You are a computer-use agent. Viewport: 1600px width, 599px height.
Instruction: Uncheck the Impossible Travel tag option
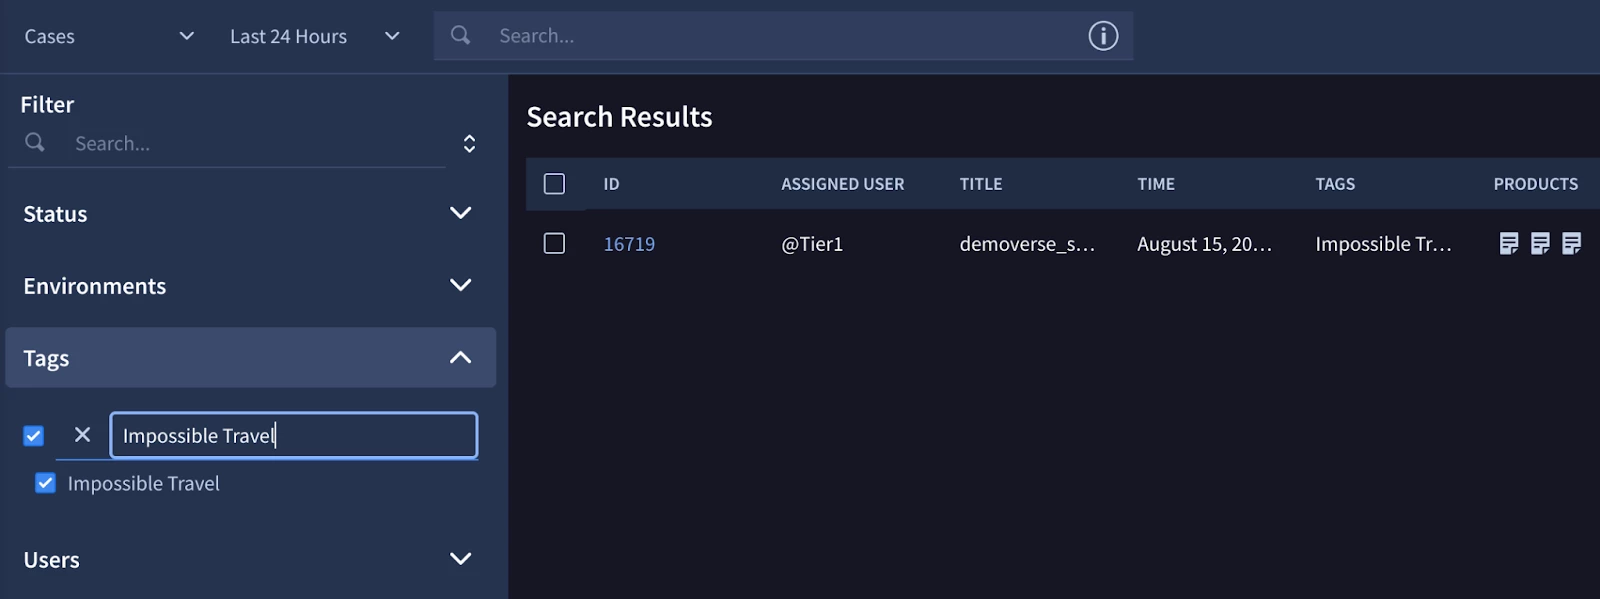click(45, 483)
